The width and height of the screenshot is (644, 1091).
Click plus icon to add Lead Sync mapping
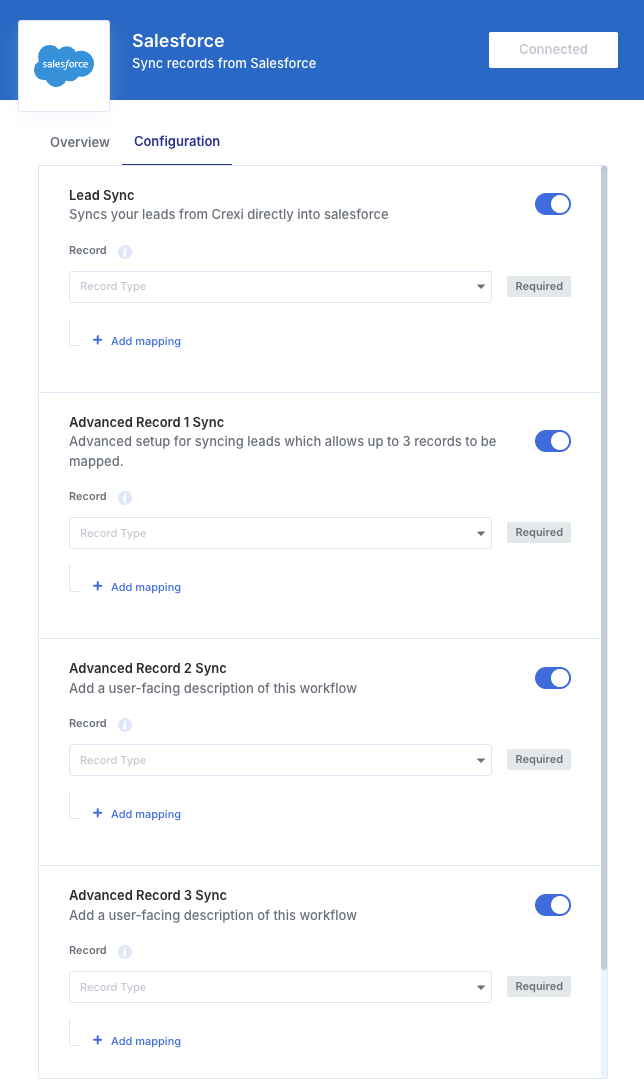(x=98, y=340)
